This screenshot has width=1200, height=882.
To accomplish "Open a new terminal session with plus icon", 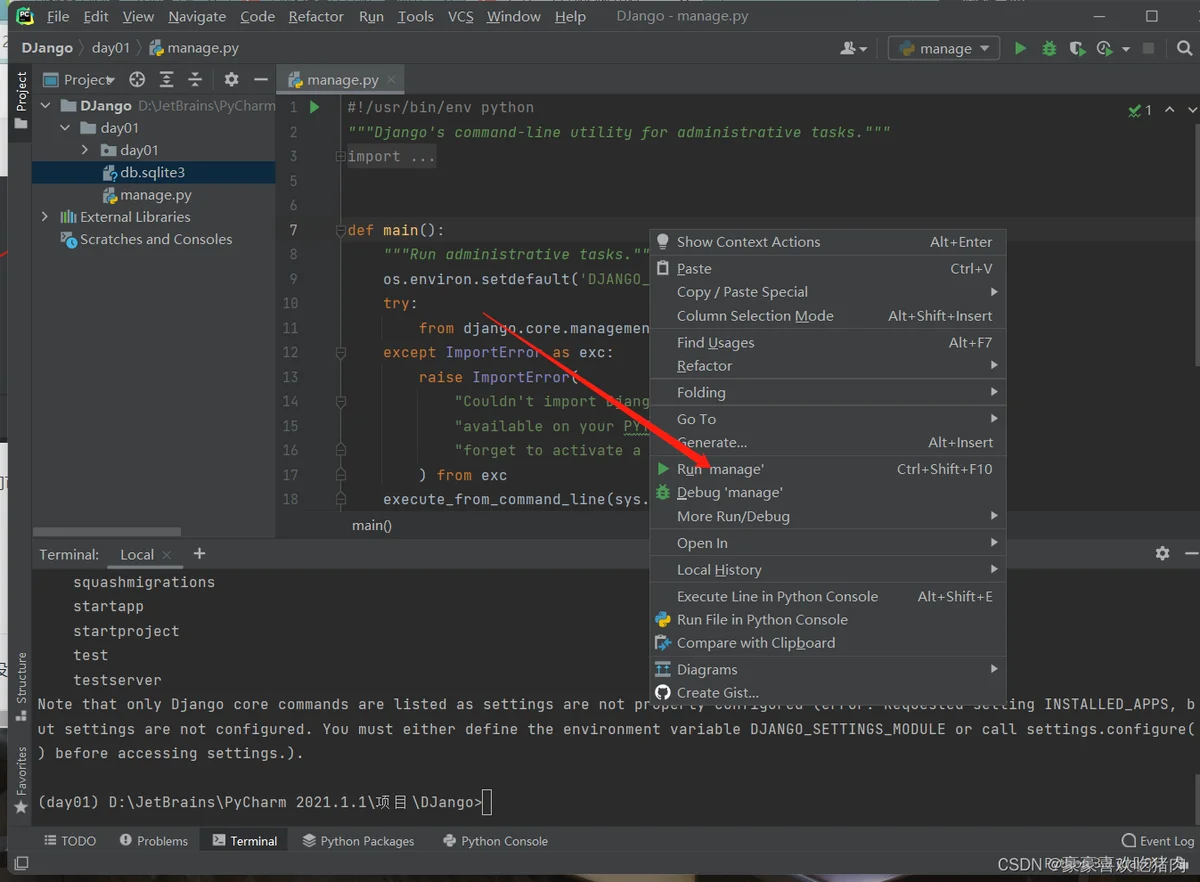I will click(199, 553).
